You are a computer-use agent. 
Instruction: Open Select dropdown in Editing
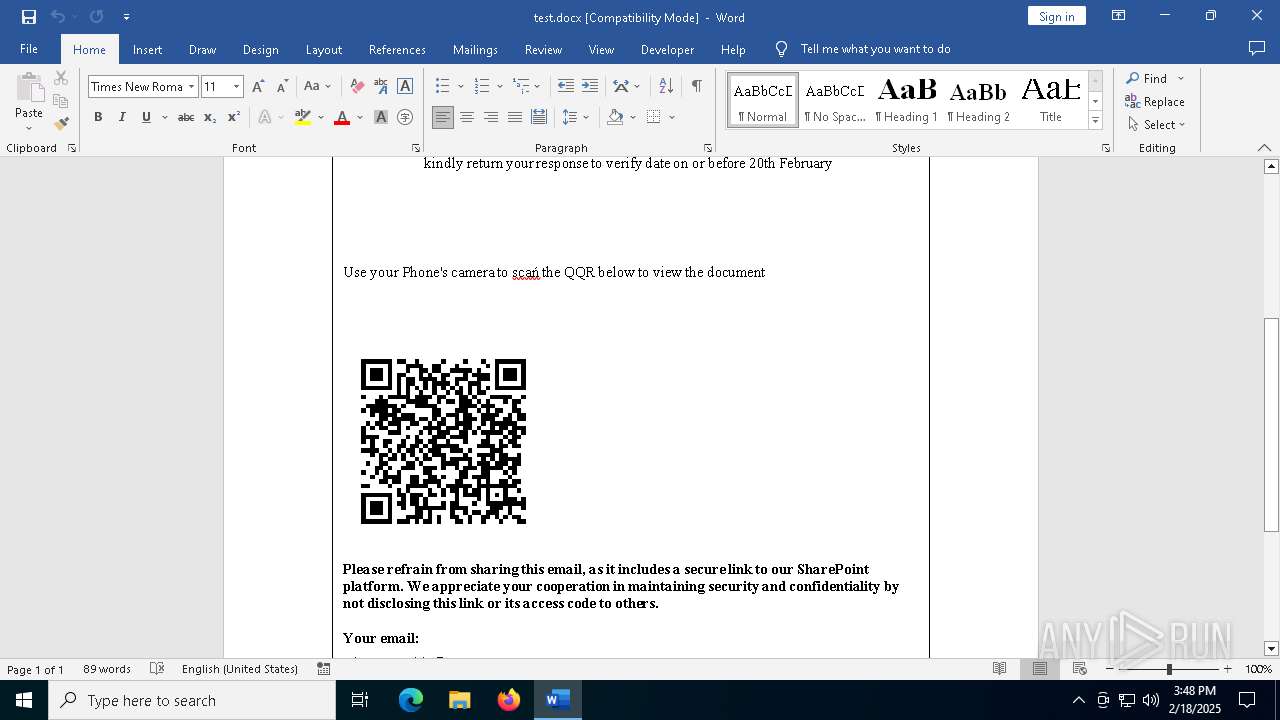point(1156,125)
